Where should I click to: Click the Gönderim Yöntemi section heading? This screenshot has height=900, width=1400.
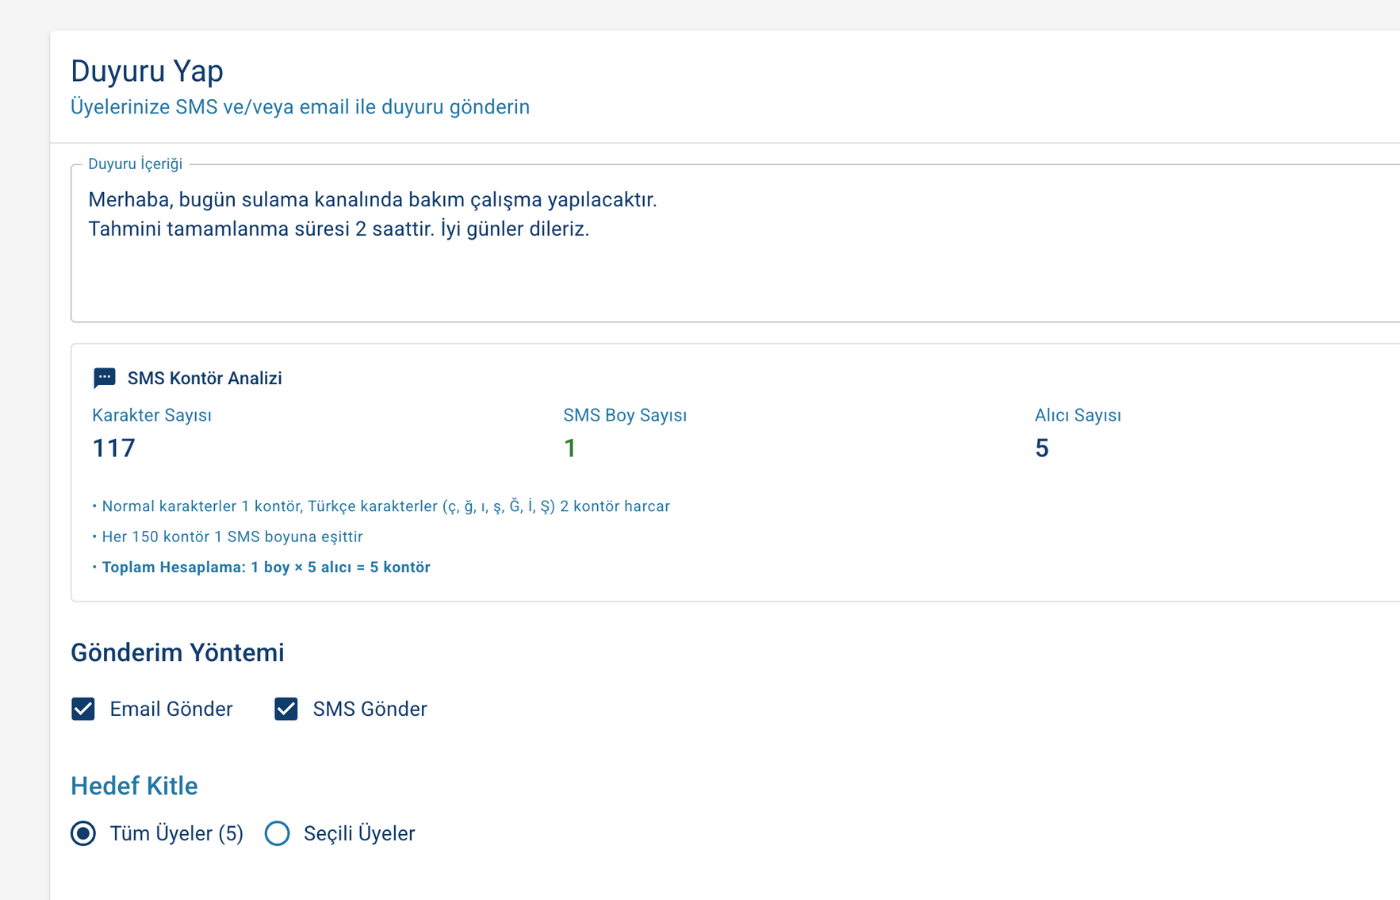pyautogui.click(x=177, y=653)
